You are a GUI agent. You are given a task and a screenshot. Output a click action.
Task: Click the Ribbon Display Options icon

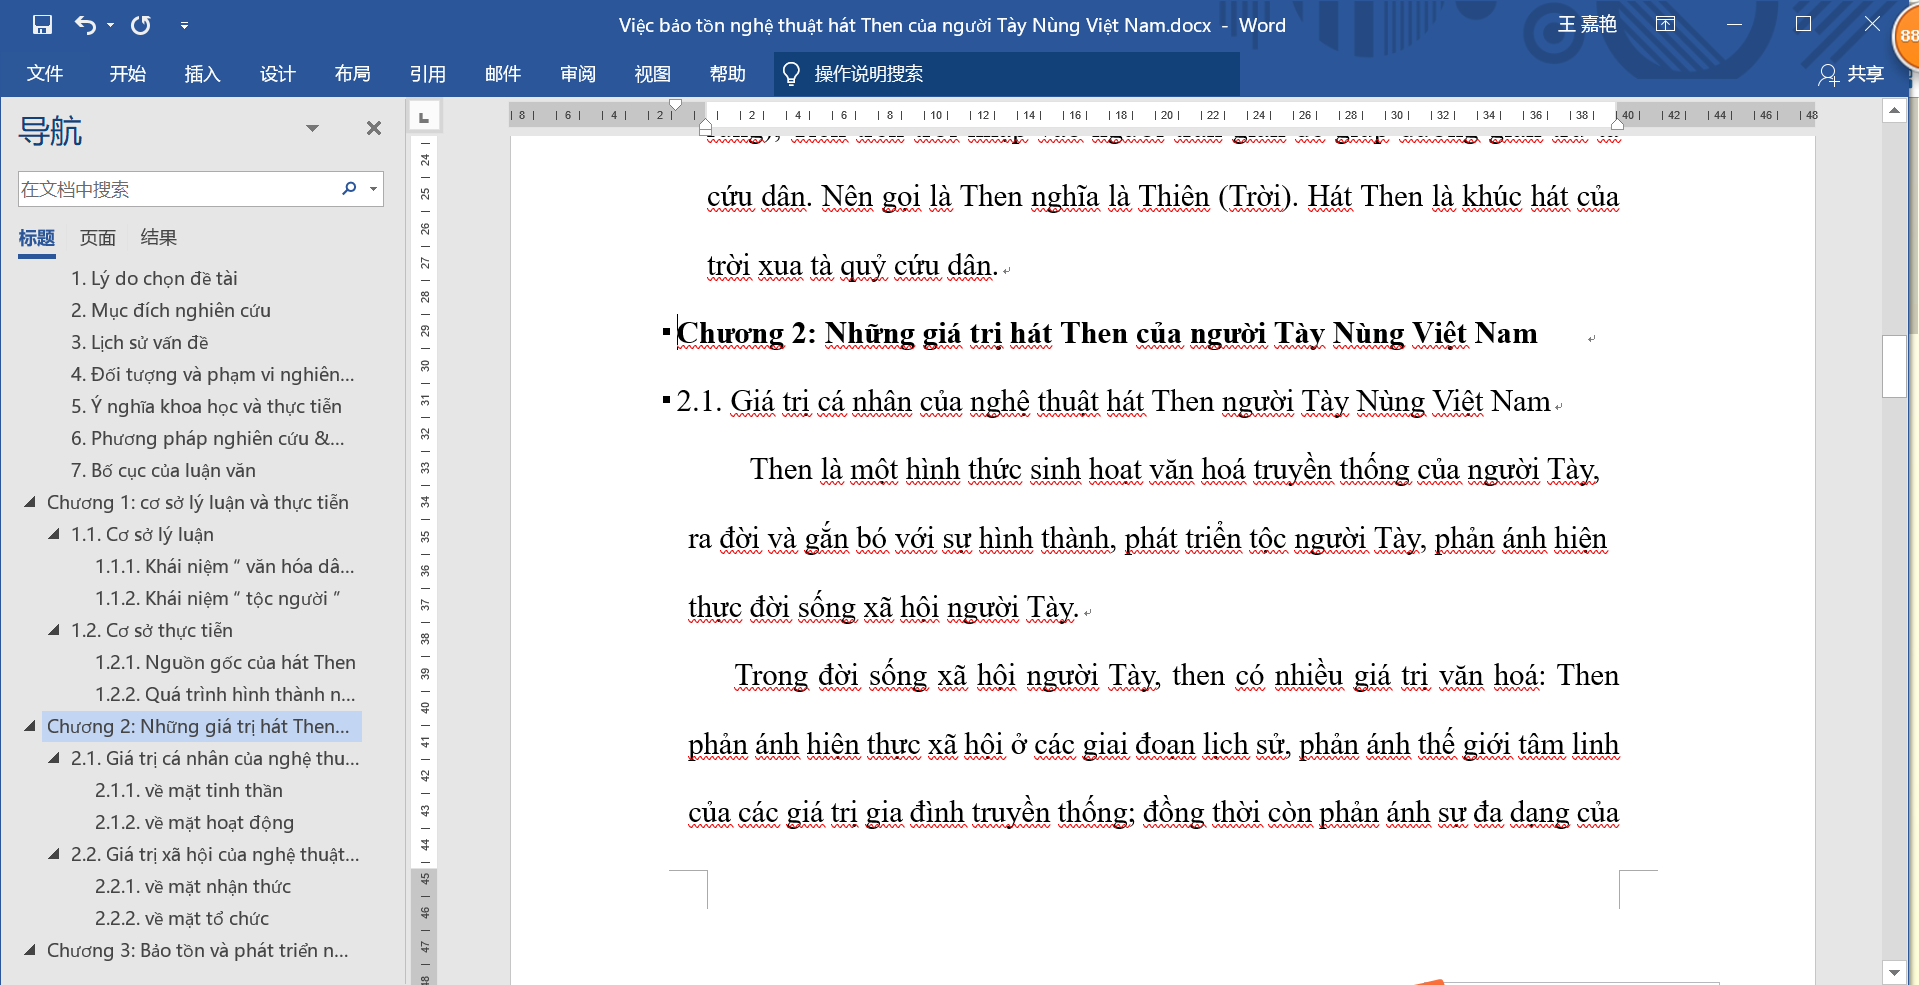[x=1665, y=24]
